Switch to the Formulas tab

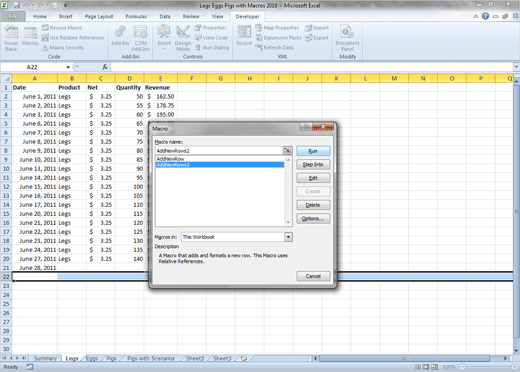click(x=136, y=16)
